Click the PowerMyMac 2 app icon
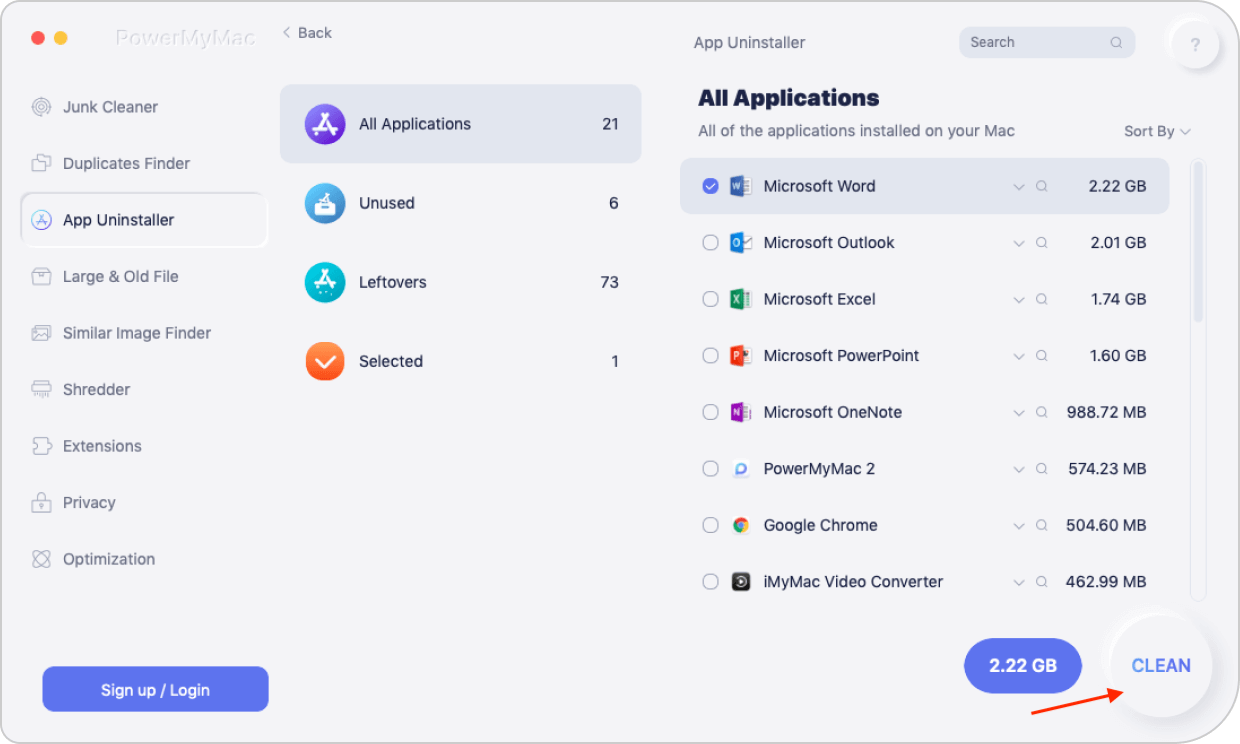Viewport: 1240px width, 744px height. coord(740,468)
